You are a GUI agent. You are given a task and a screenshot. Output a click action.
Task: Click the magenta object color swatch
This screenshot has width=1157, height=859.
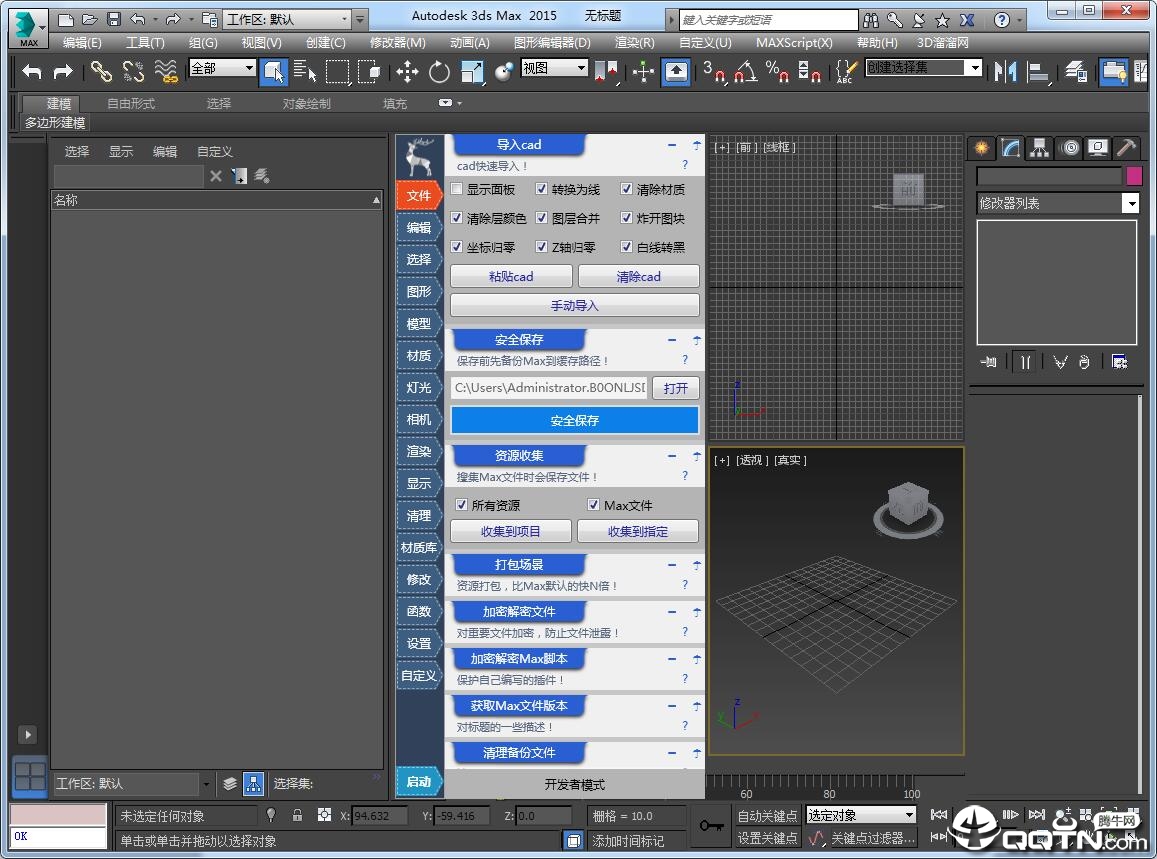(x=1134, y=176)
